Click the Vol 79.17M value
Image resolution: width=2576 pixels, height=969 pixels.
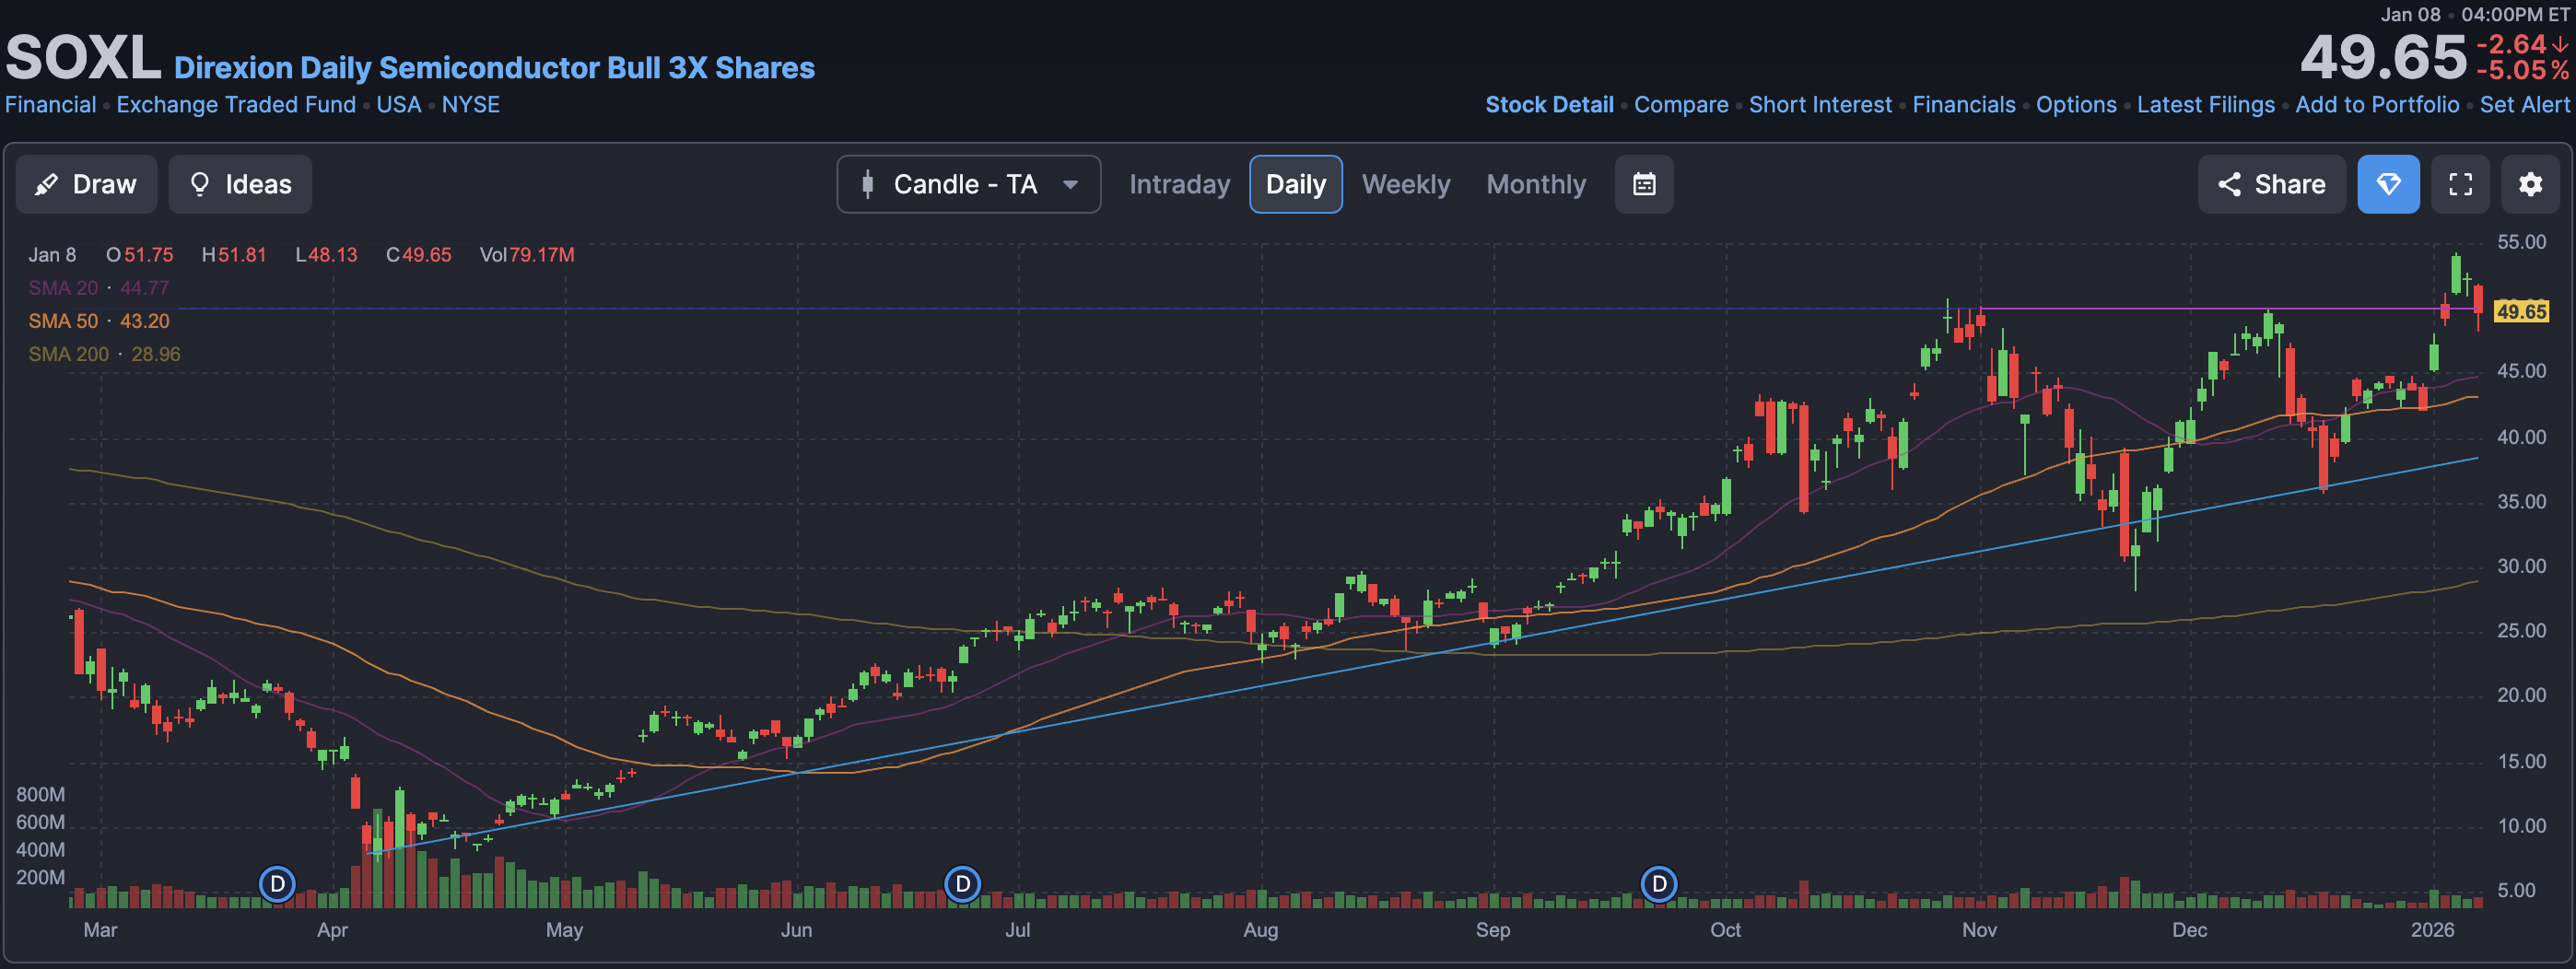(527, 255)
